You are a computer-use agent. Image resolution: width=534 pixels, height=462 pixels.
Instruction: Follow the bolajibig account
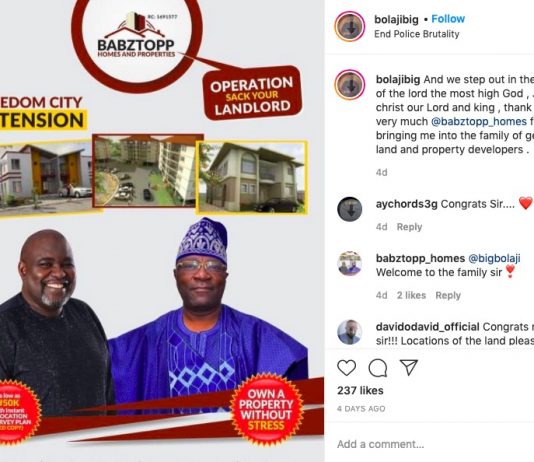tap(448, 19)
